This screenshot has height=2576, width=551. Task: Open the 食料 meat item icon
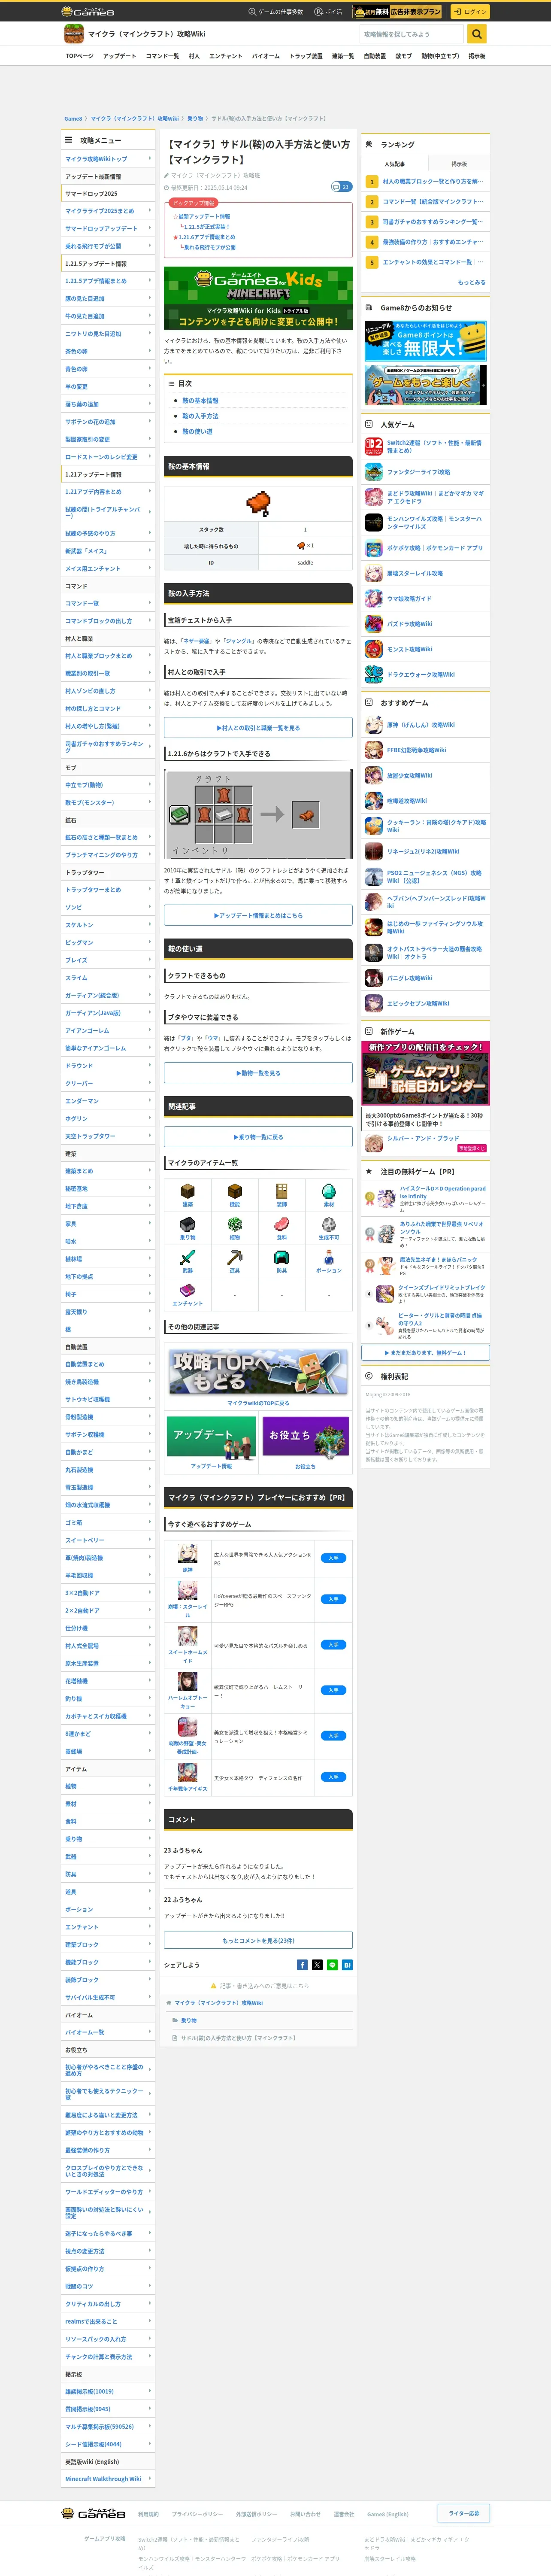click(x=281, y=1225)
